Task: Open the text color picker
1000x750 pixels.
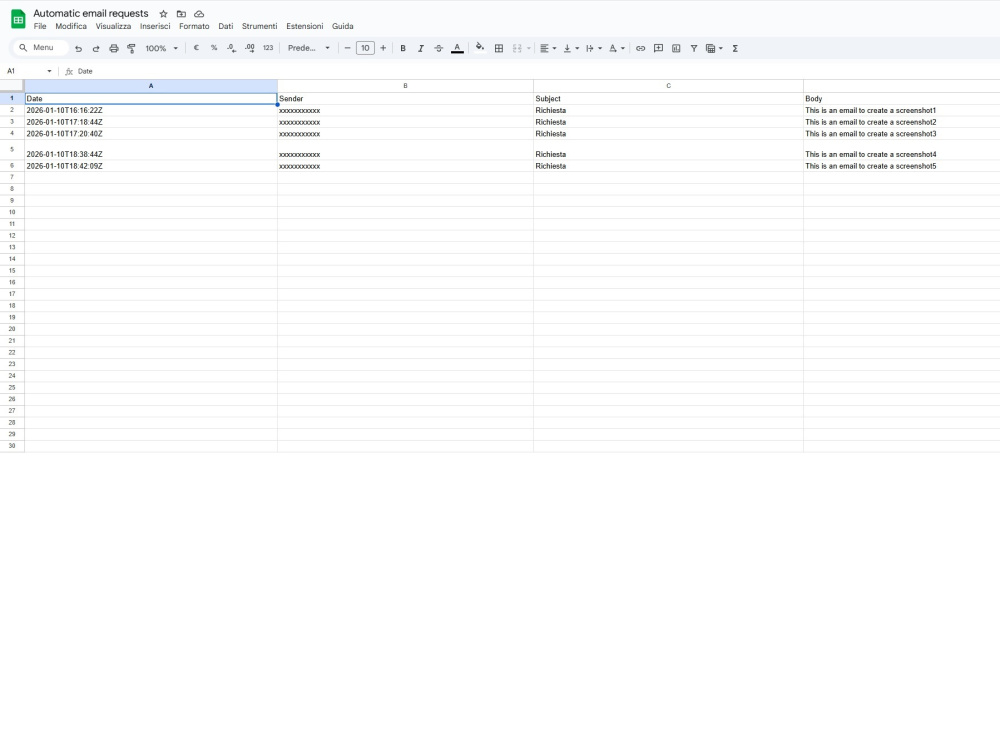Action: [x=457, y=48]
